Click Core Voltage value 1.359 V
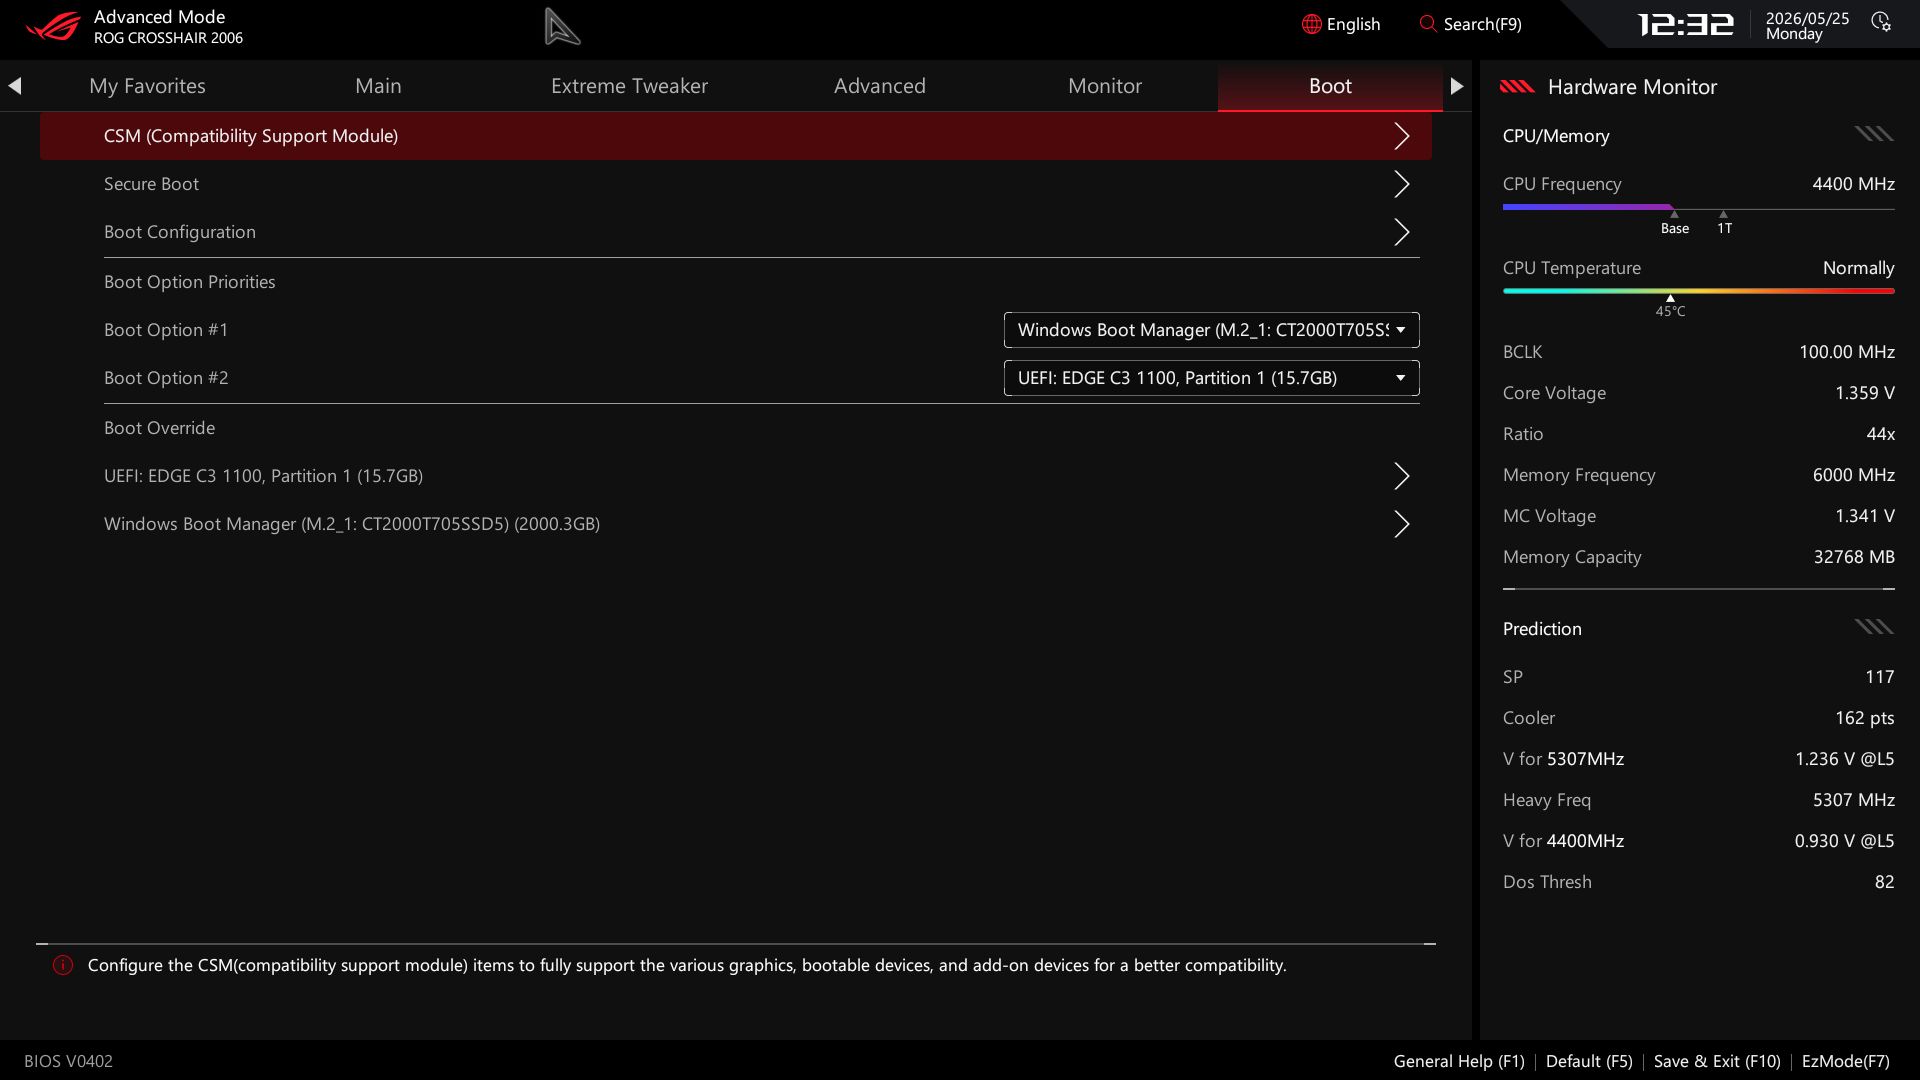Image resolution: width=1920 pixels, height=1080 pixels. 1864,393
